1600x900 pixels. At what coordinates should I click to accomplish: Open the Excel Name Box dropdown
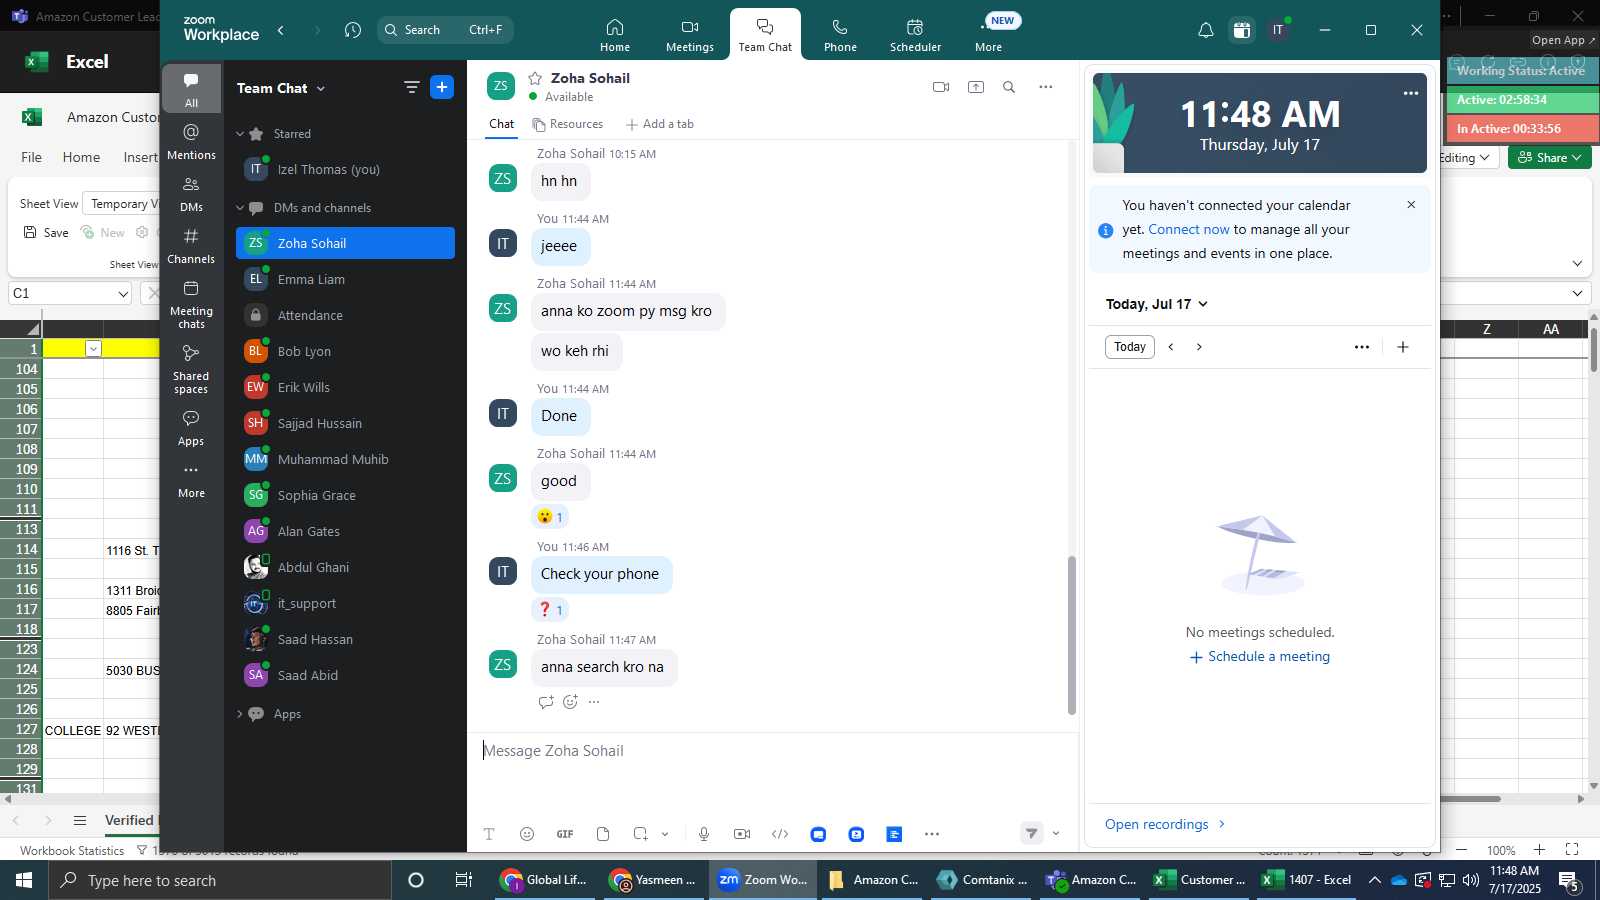(123, 294)
